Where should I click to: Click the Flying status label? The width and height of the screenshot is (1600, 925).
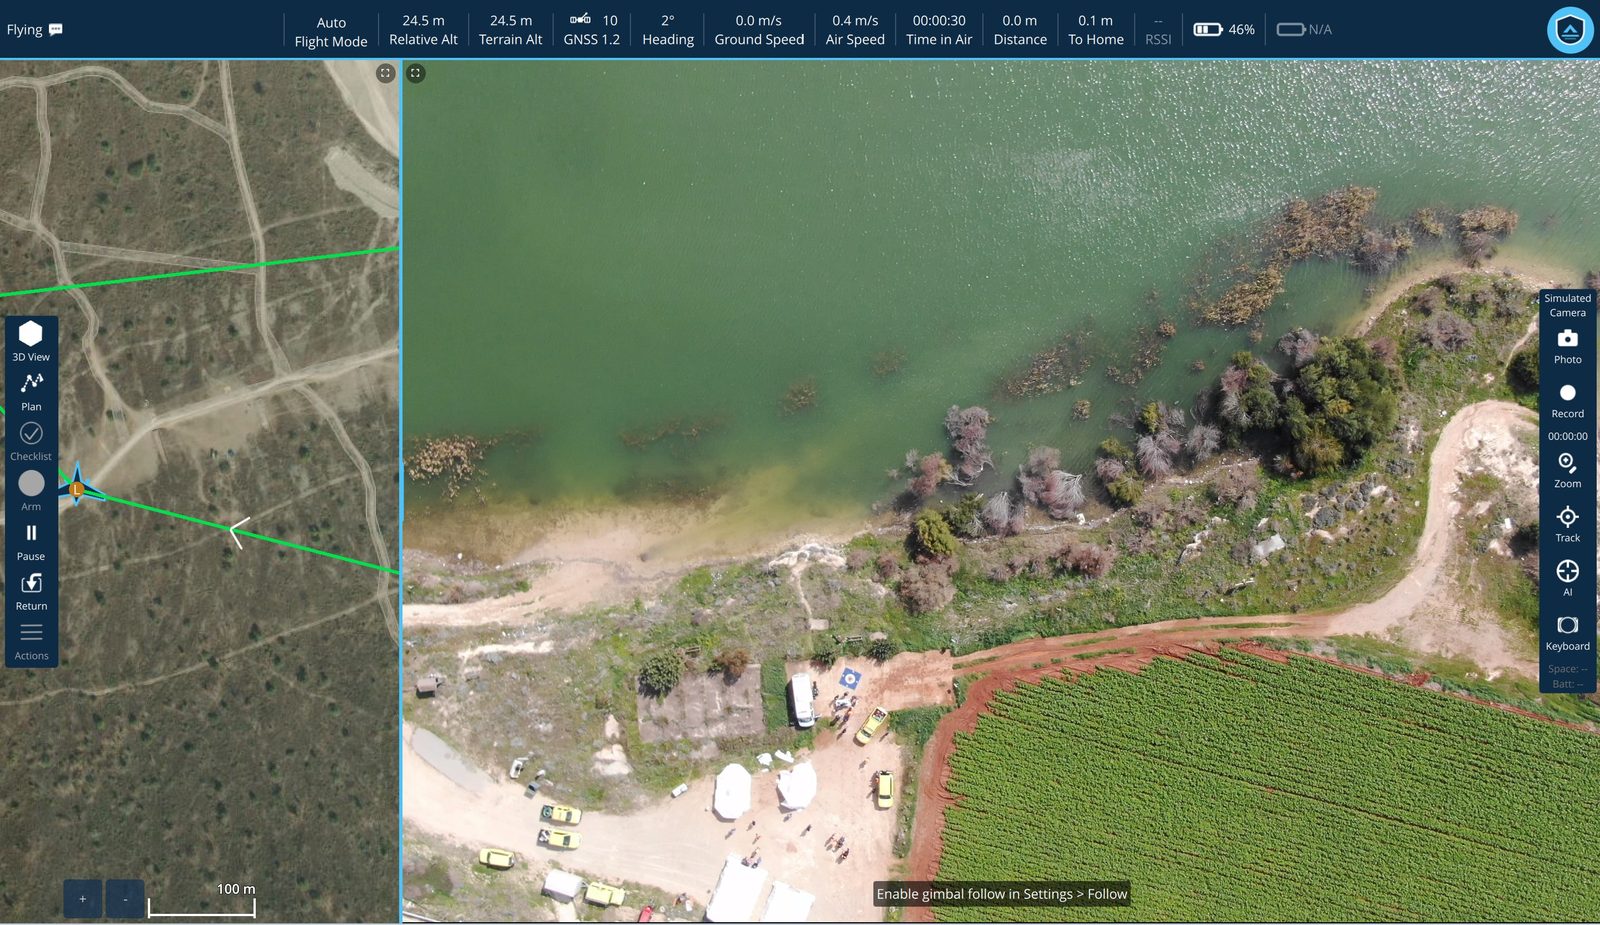click(x=24, y=29)
